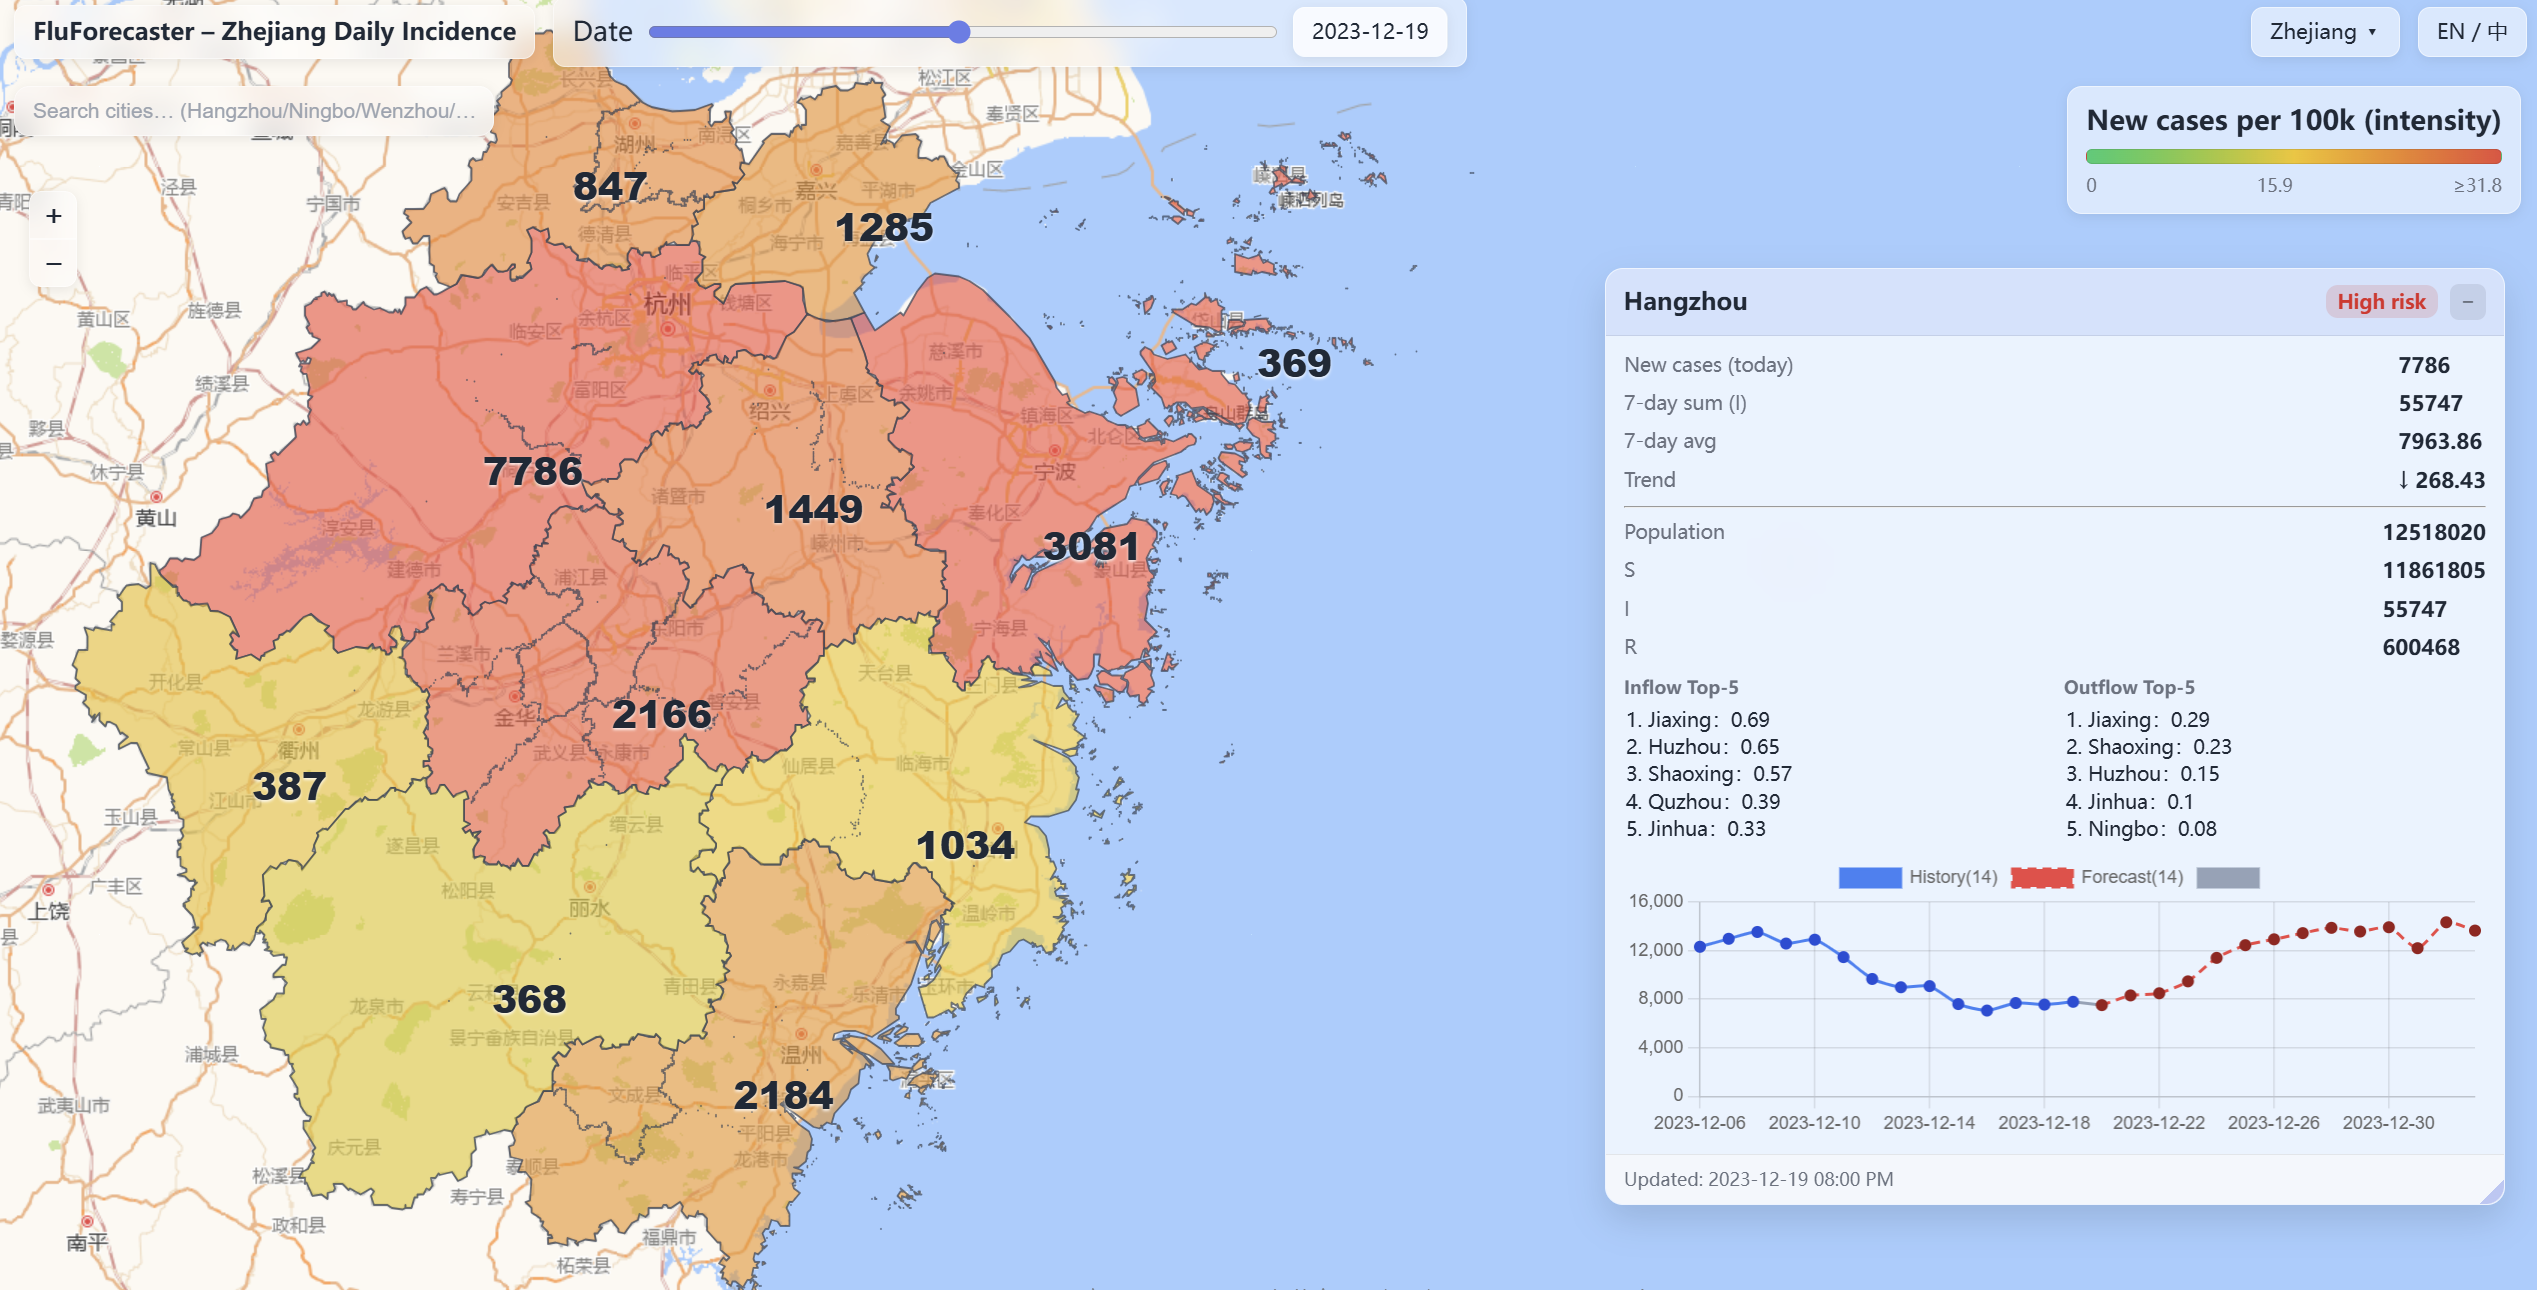Select Zhoushan islands labeled 369
The height and width of the screenshot is (1290, 2537).
click(x=1294, y=363)
